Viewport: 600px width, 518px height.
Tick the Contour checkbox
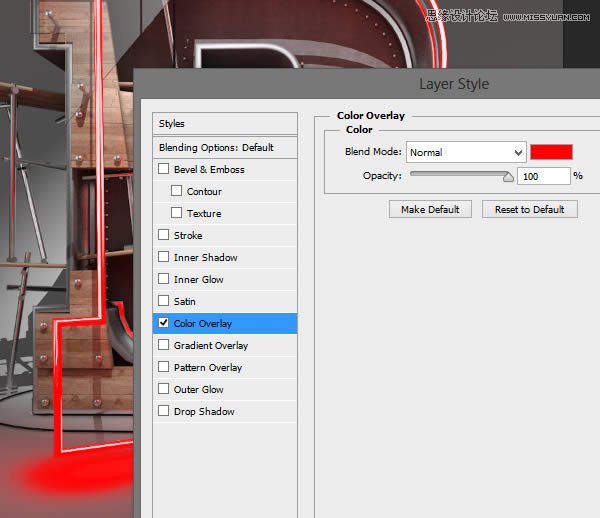[176, 191]
